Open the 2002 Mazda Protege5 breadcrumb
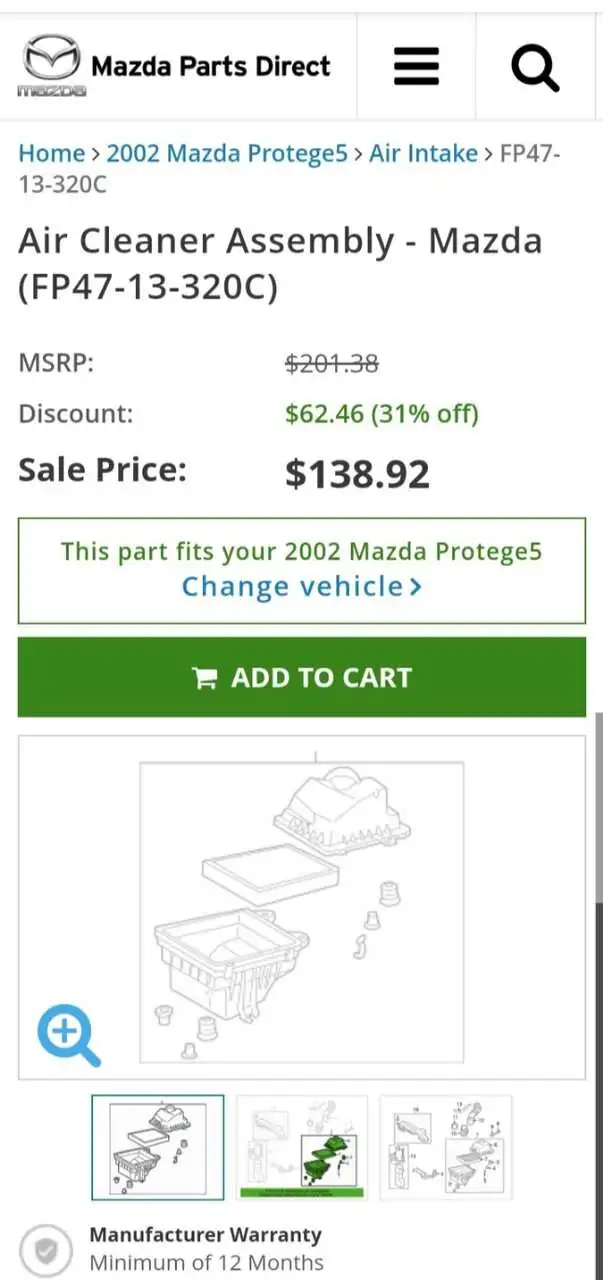The image size is (603, 1280). (x=227, y=153)
